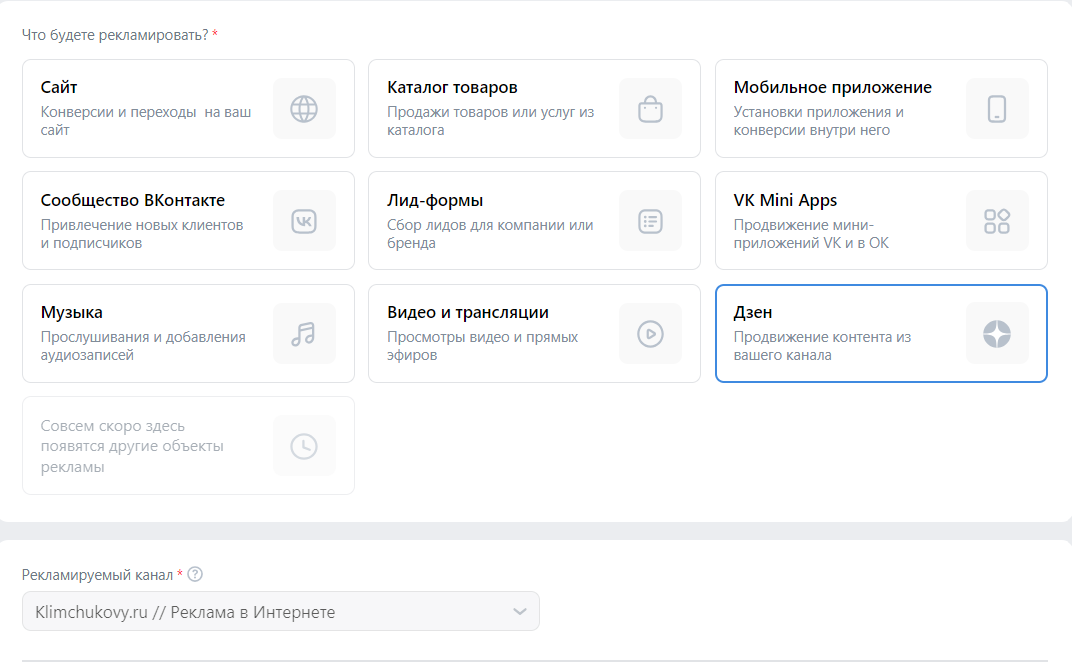Click text 'Продвижение мини-приложений VK и в ОК'
The height and width of the screenshot is (662, 1072).
pyautogui.click(x=811, y=233)
